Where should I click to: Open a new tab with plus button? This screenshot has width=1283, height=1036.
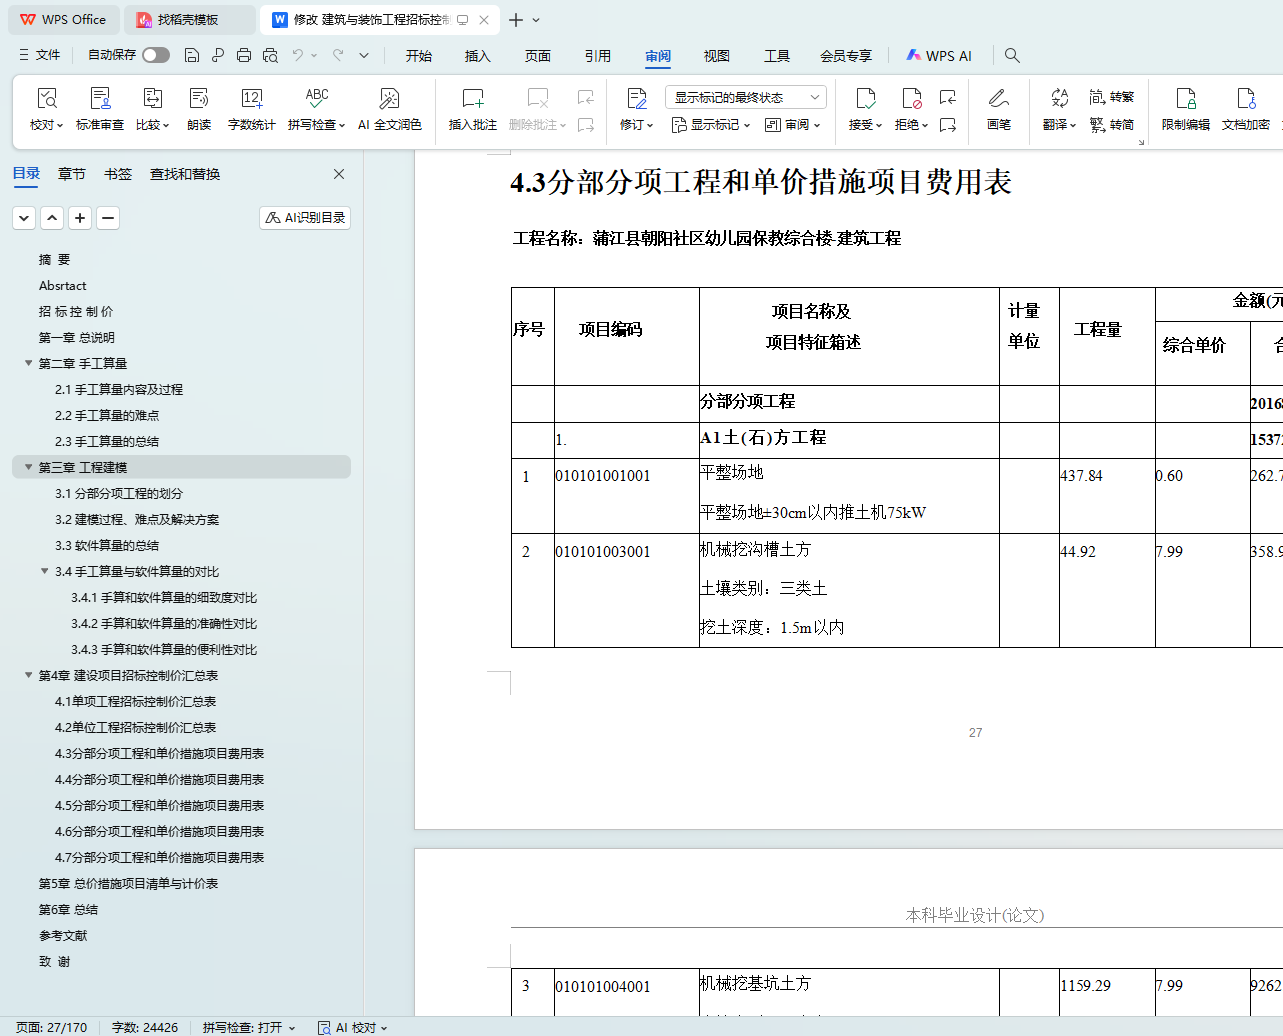coord(516,20)
